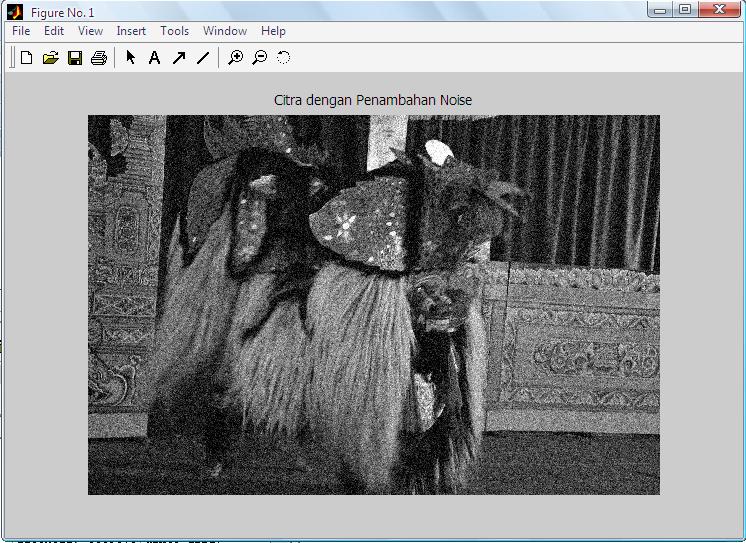Enable the Edit Plot arrow pointer tool

click(x=130, y=58)
